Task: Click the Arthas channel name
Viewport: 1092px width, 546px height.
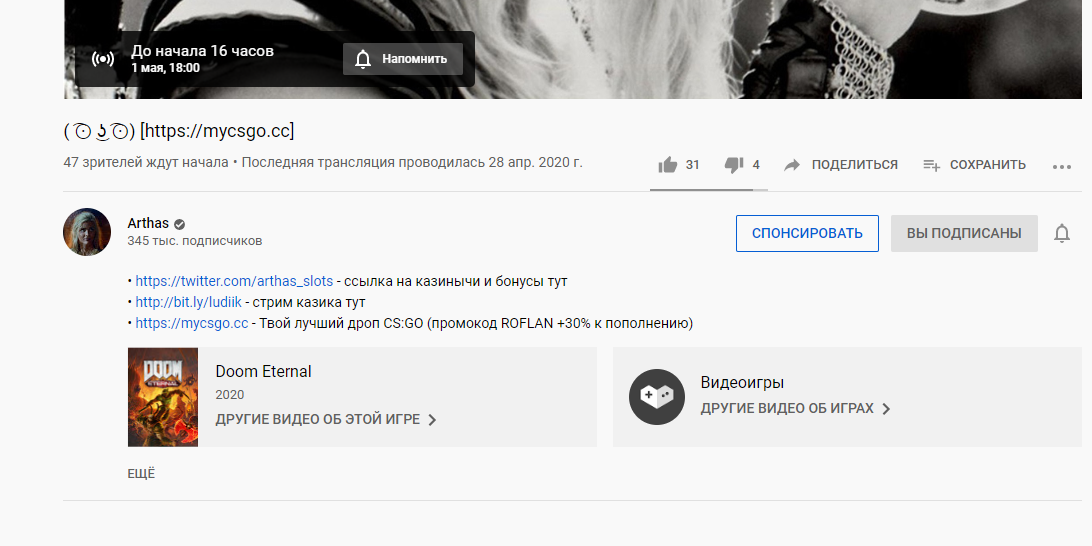Action: 148,223
